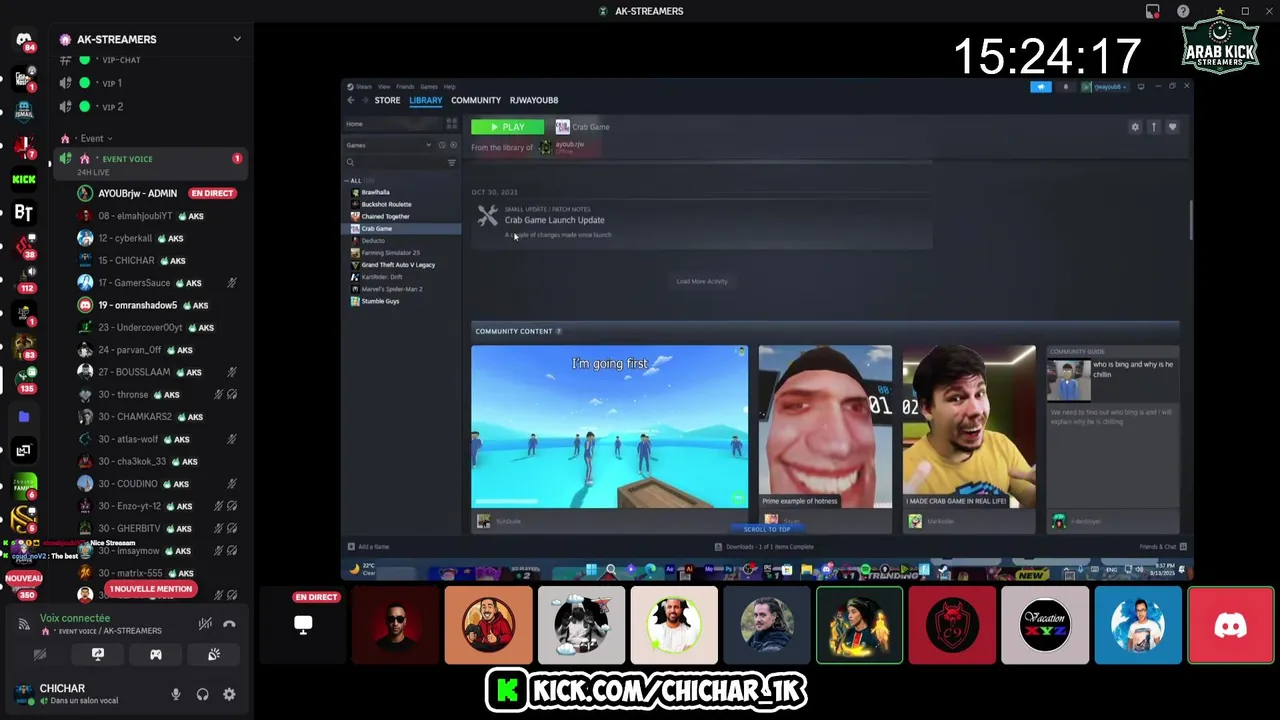This screenshot has width=1280, height=720.
Task: Switch to the LIBRARY tab in Steam
Action: pos(425,100)
